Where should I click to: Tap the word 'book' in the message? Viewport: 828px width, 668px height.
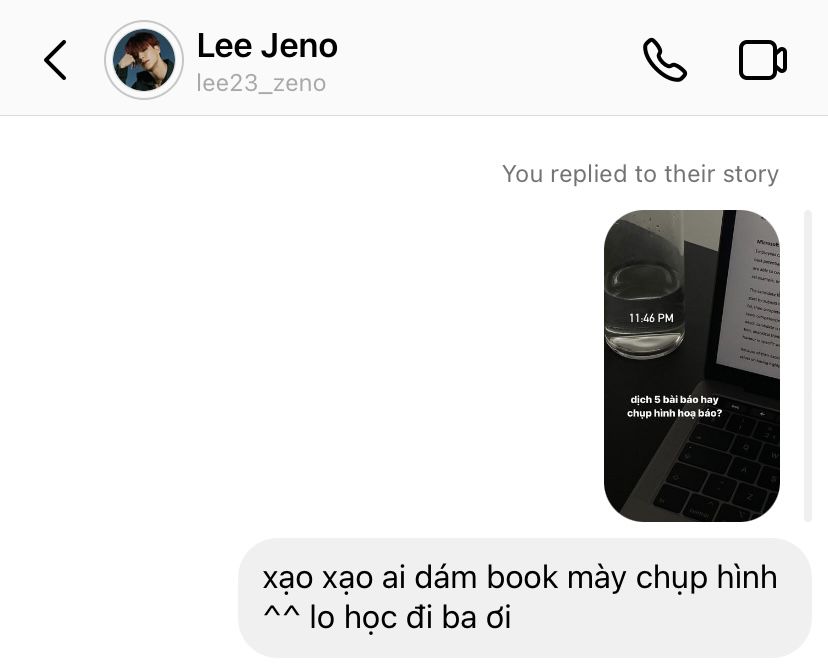[x=522, y=577]
